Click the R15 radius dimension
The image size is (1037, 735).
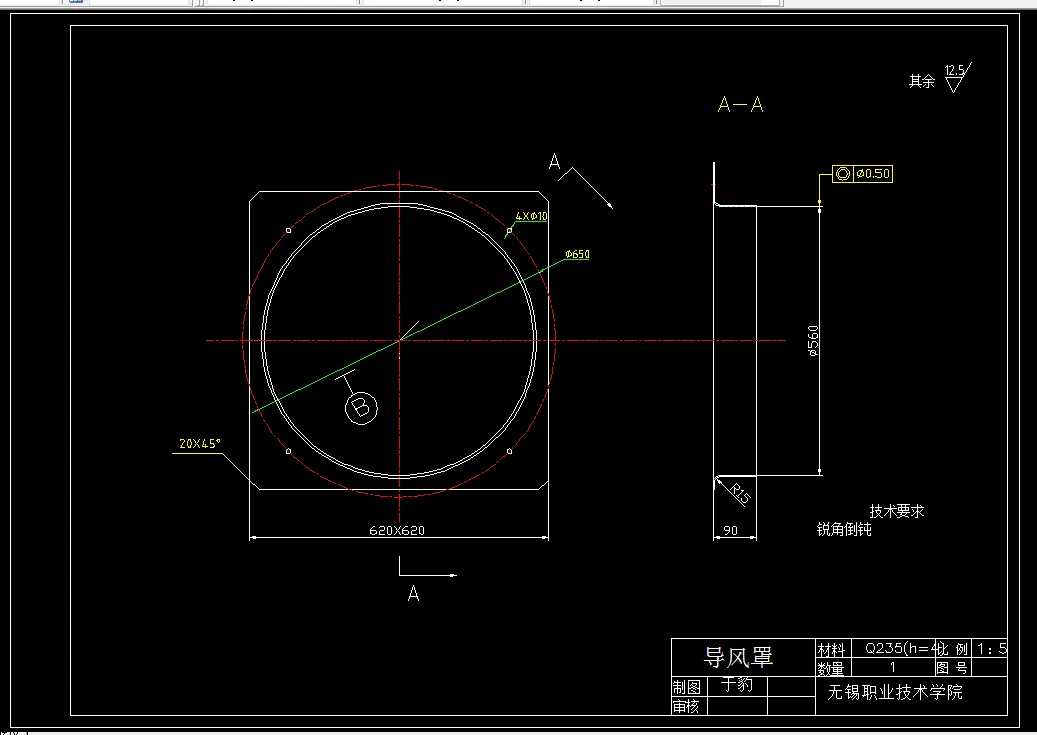(x=741, y=494)
